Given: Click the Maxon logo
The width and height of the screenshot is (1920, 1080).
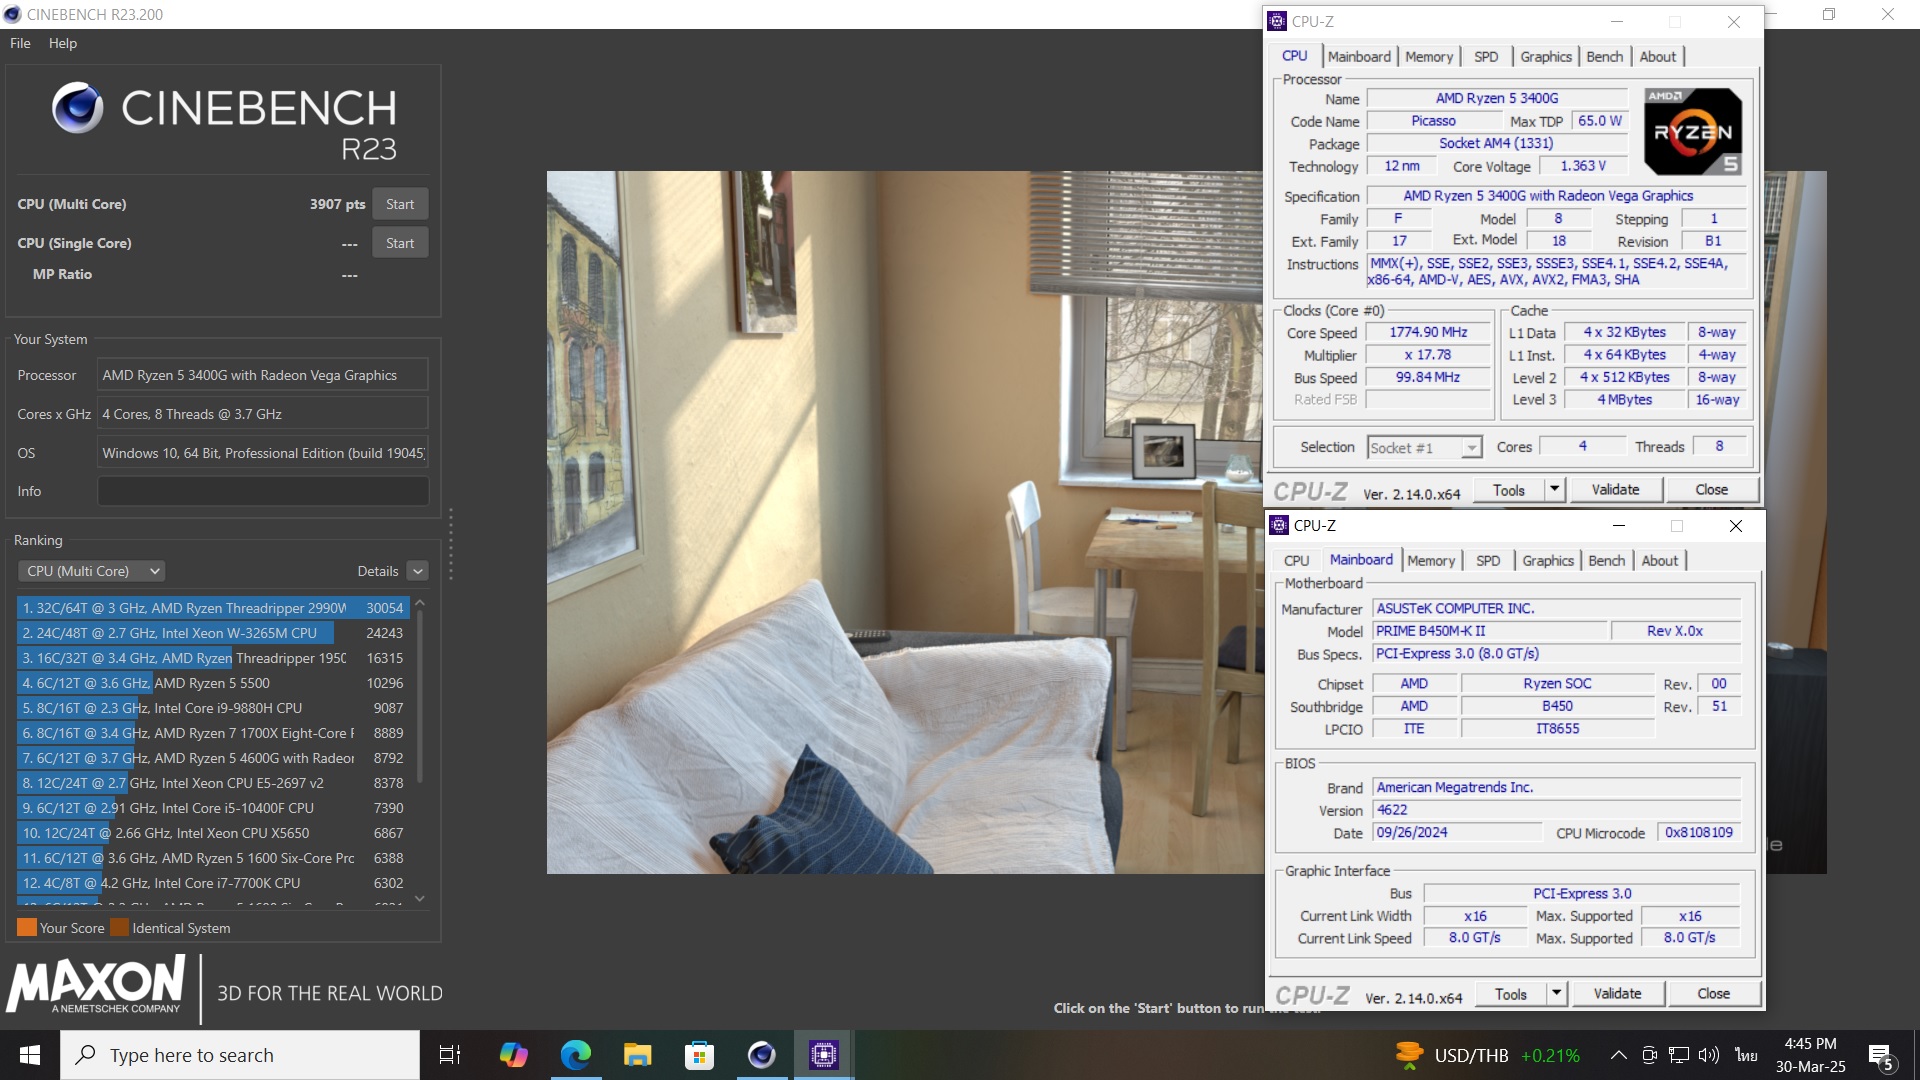Looking at the screenshot, I should point(96,986).
